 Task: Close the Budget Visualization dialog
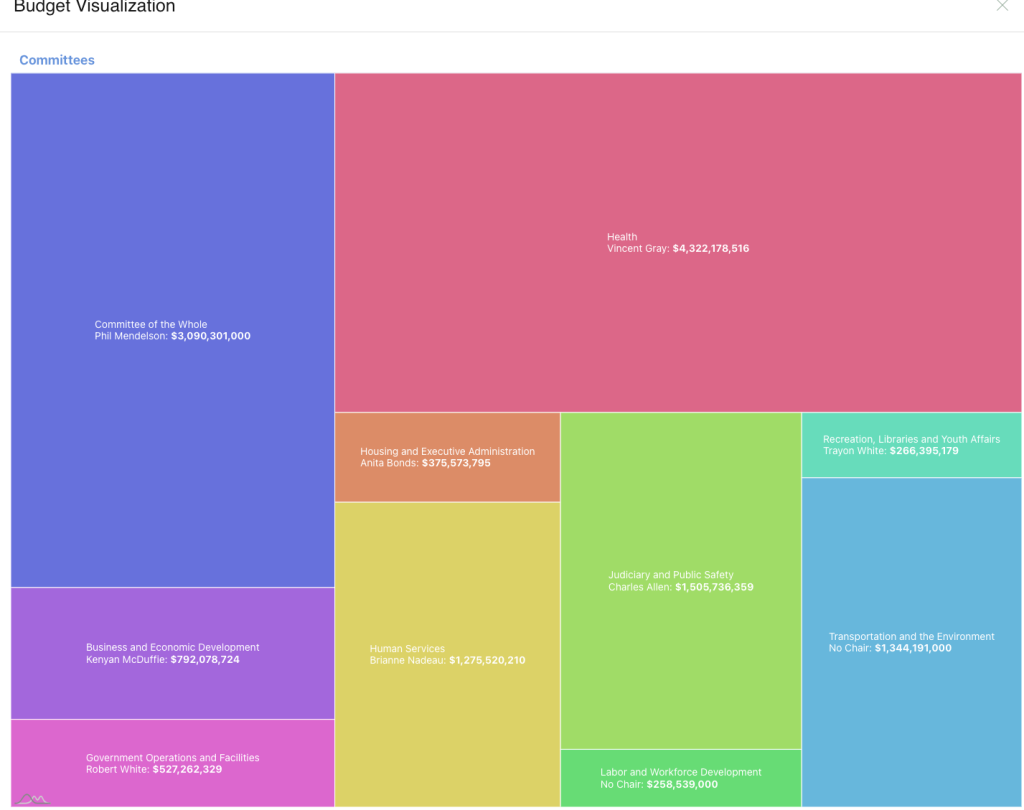coord(1002,6)
